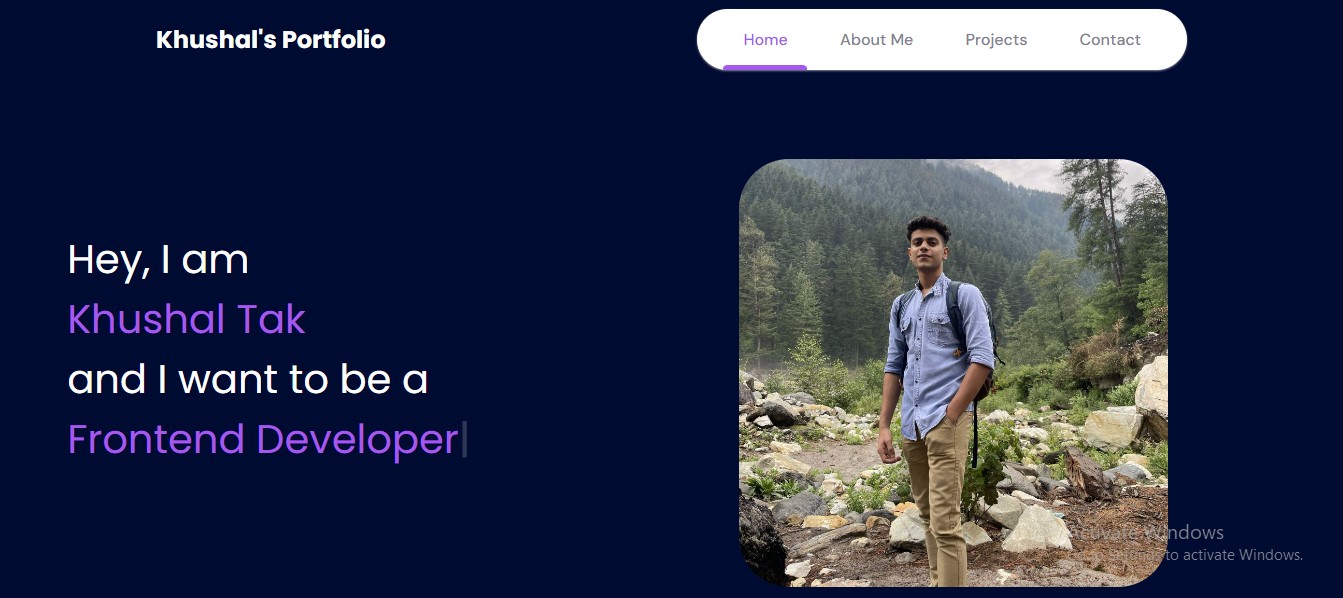The height and width of the screenshot is (598, 1343).
Task: Open the Contact navigation link
Action: tap(1110, 40)
